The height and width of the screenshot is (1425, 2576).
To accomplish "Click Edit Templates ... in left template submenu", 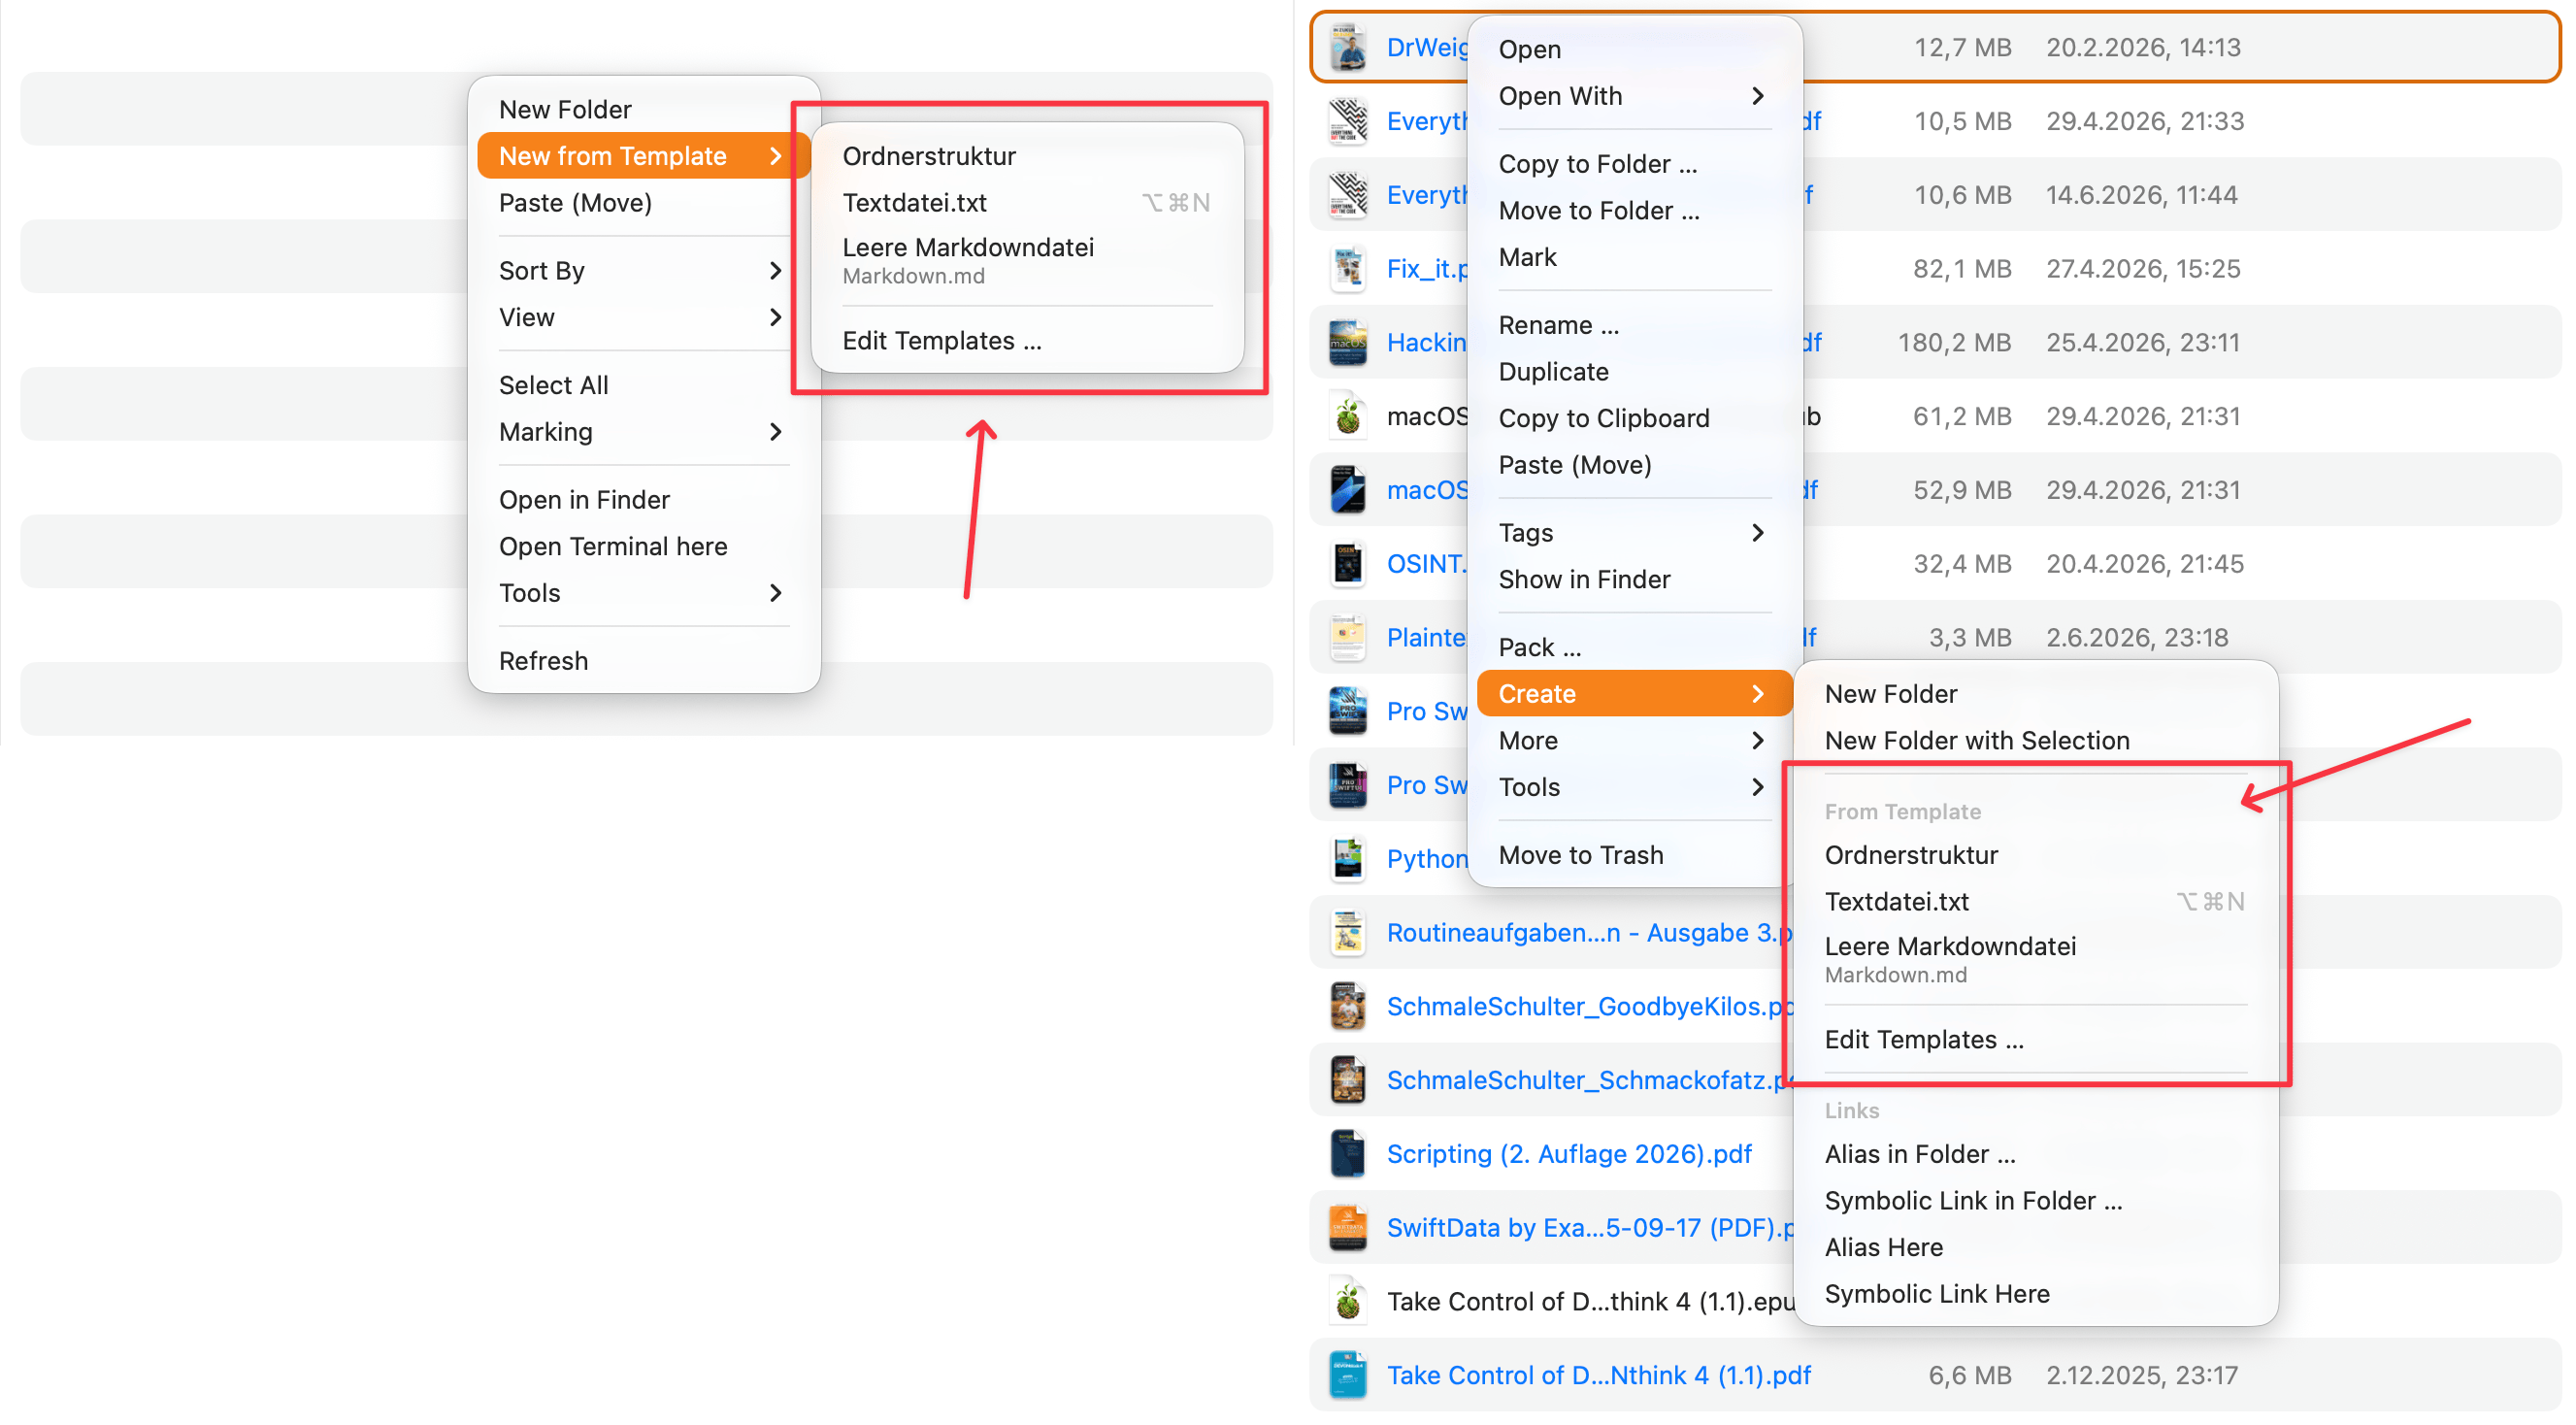I will pos(1027,341).
